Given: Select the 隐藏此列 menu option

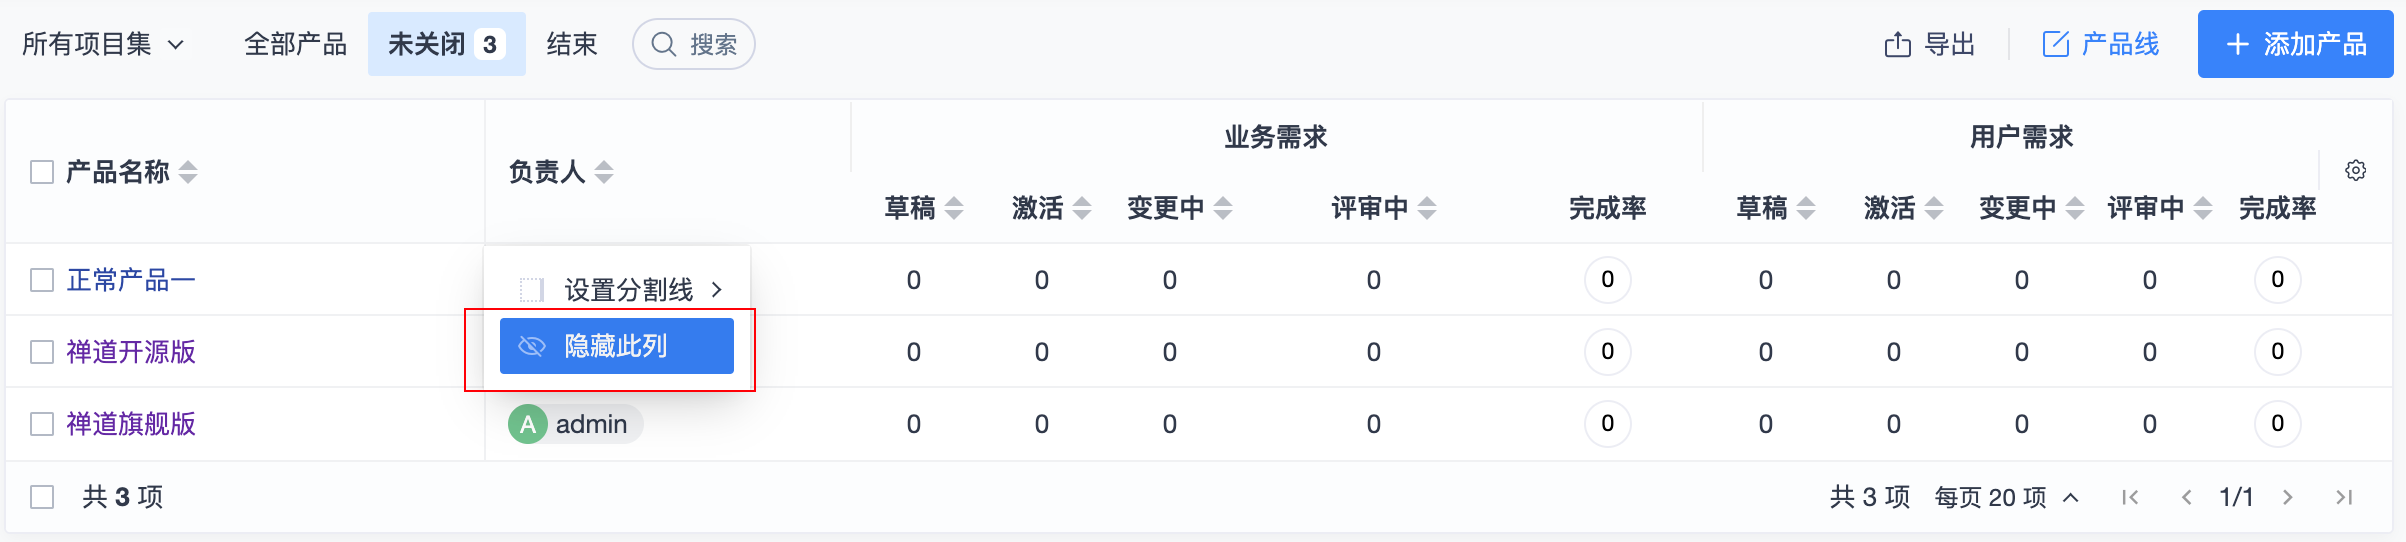Looking at the screenshot, I should point(616,346).
